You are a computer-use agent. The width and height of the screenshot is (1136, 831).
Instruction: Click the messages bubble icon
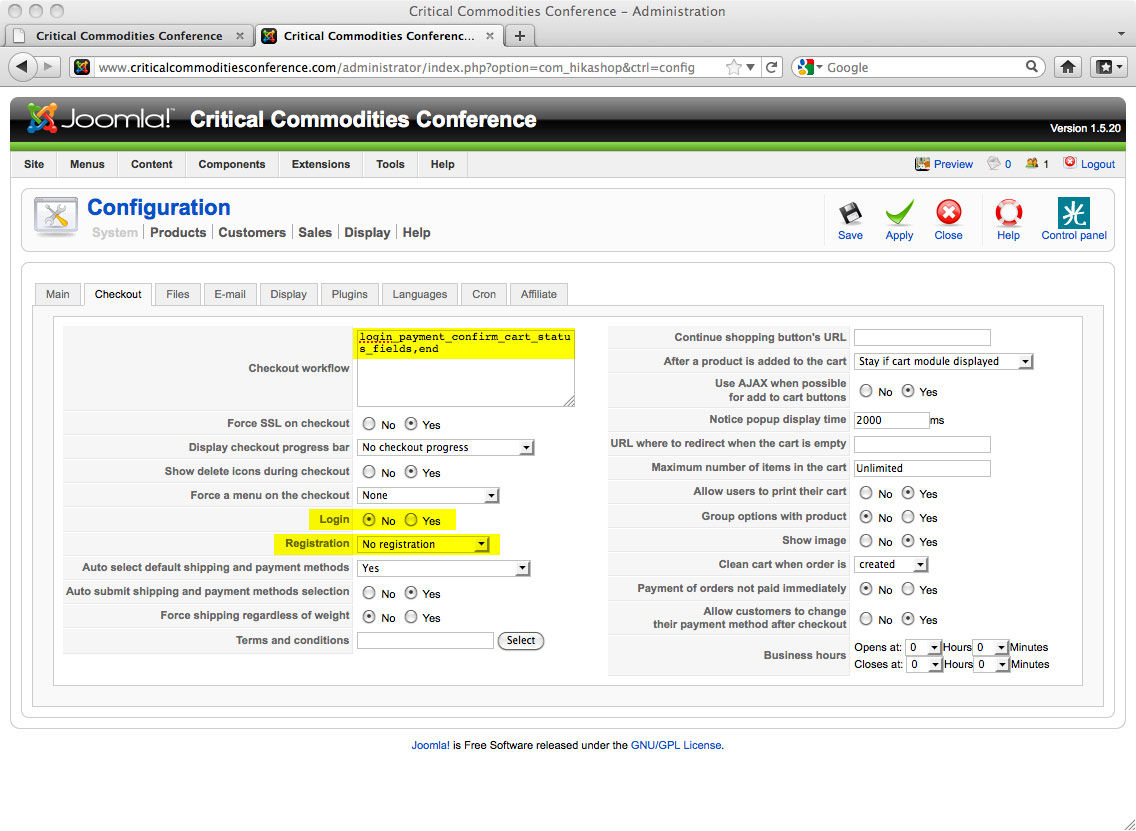point(993,164)
